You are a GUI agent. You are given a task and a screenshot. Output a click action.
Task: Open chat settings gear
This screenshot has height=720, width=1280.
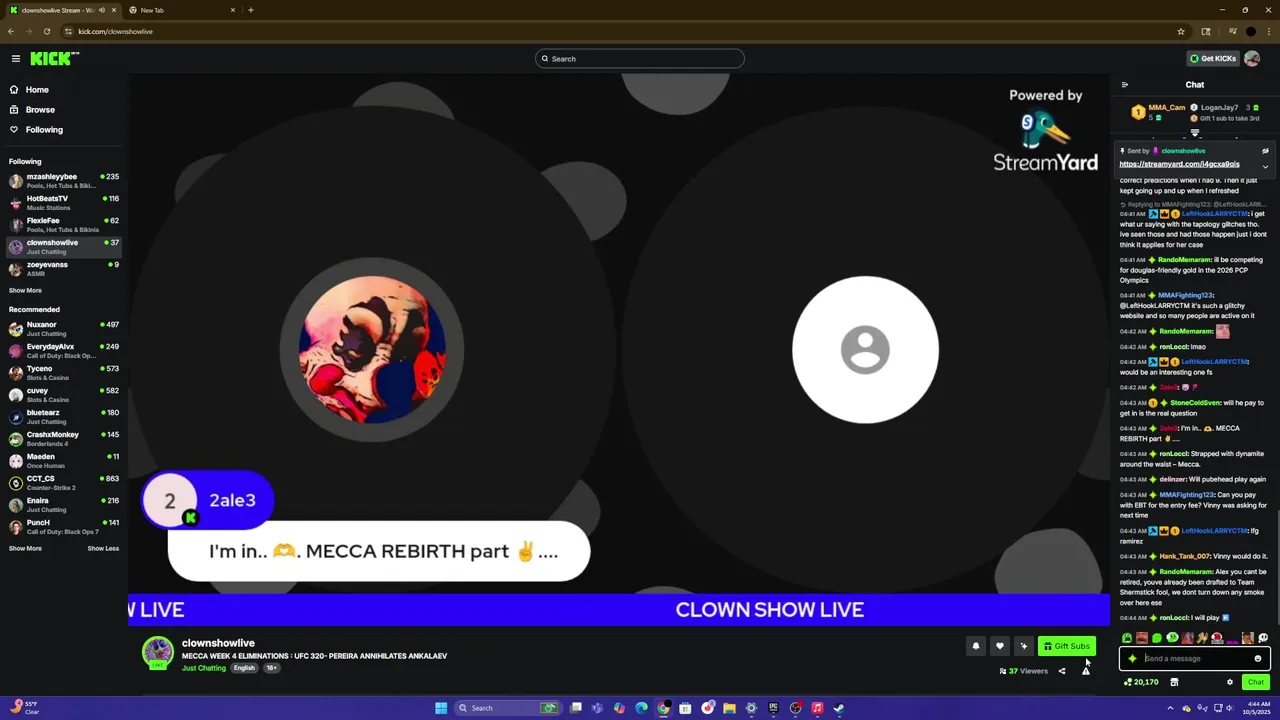1230,682
